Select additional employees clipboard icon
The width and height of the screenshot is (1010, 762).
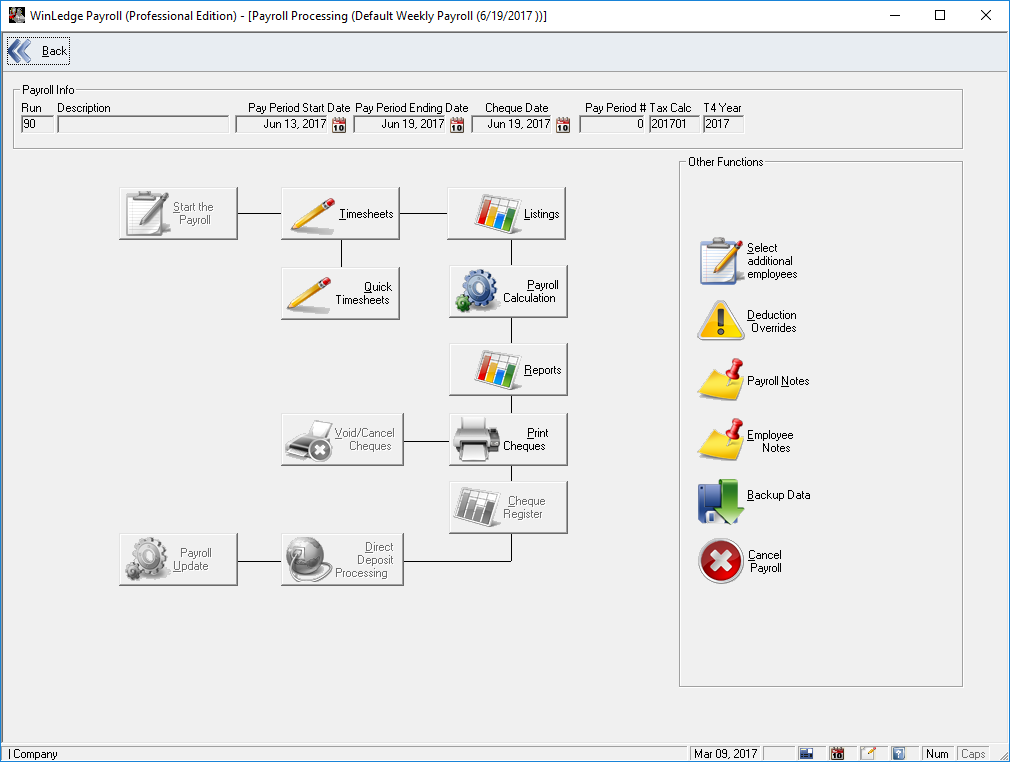(x=721, y=261)
